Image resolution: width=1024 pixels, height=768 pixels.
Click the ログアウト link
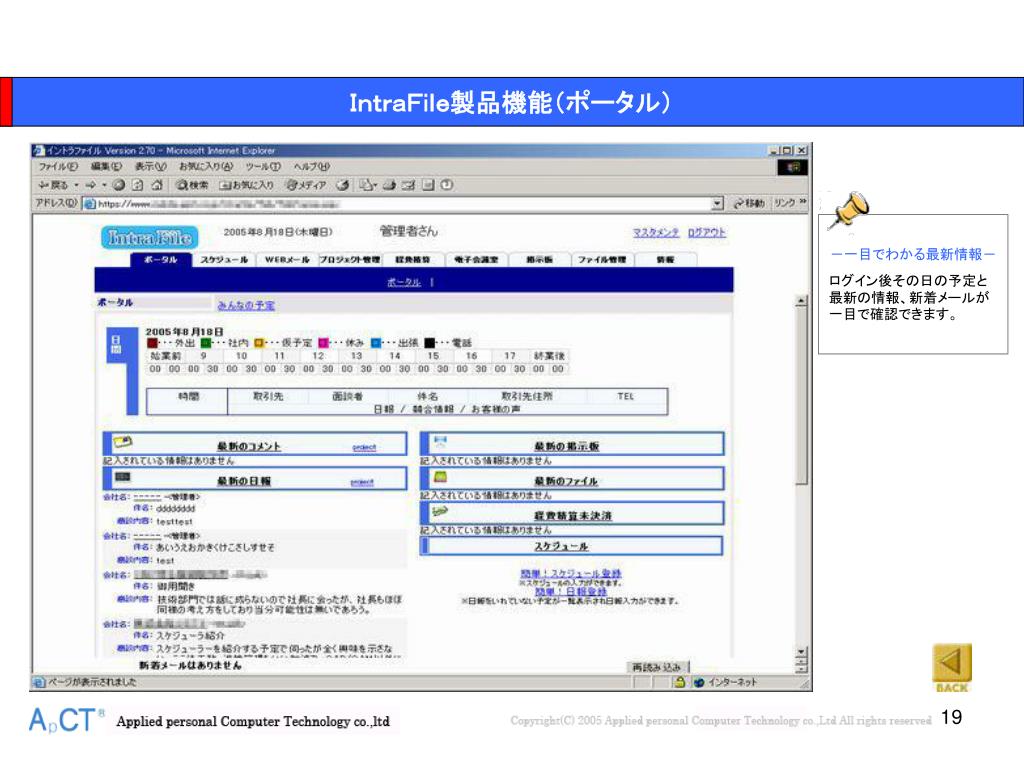click(707, 232)
